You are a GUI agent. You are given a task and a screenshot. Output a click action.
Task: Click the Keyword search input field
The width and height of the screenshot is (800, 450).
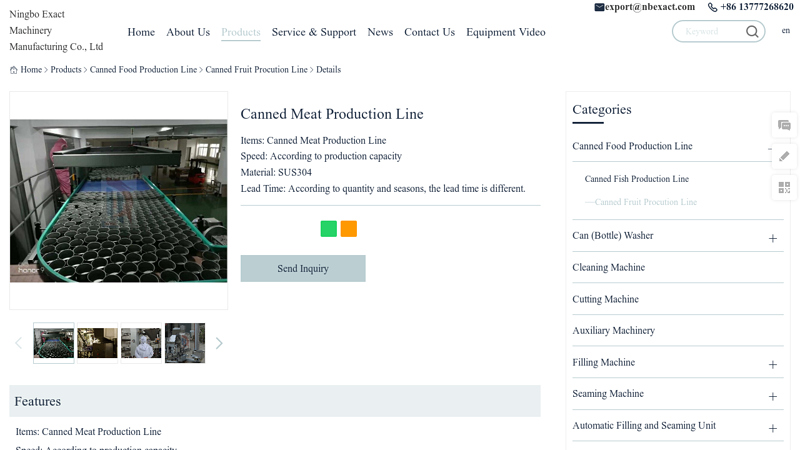point(709,32)
